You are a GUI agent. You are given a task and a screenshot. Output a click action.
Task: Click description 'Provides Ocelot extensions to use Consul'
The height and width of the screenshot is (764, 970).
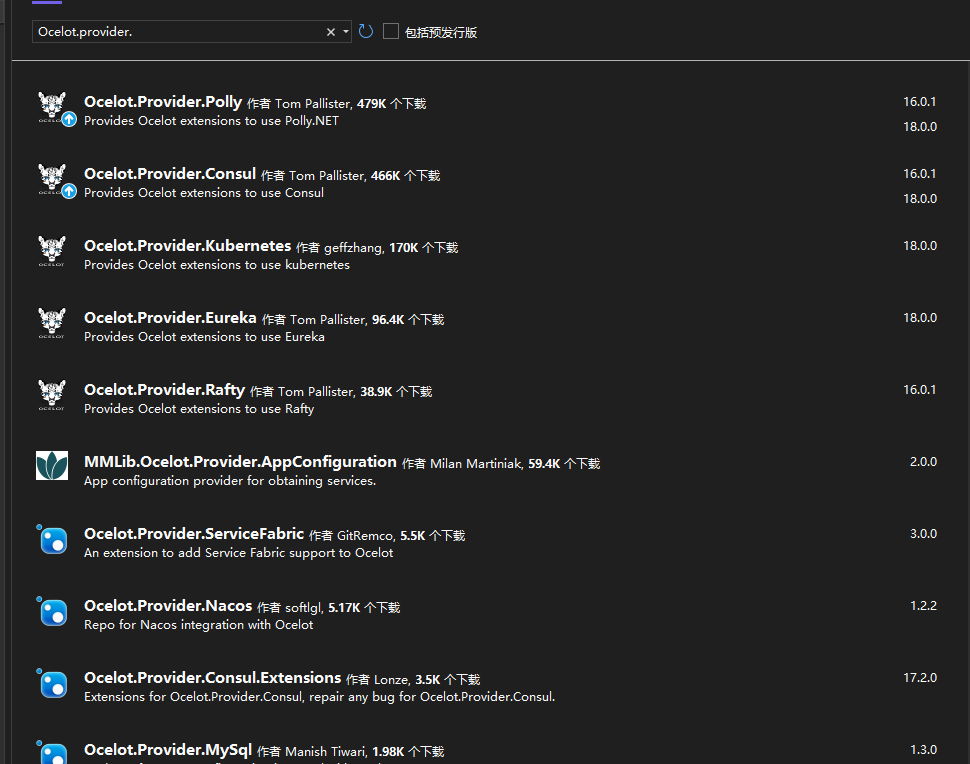204,193
